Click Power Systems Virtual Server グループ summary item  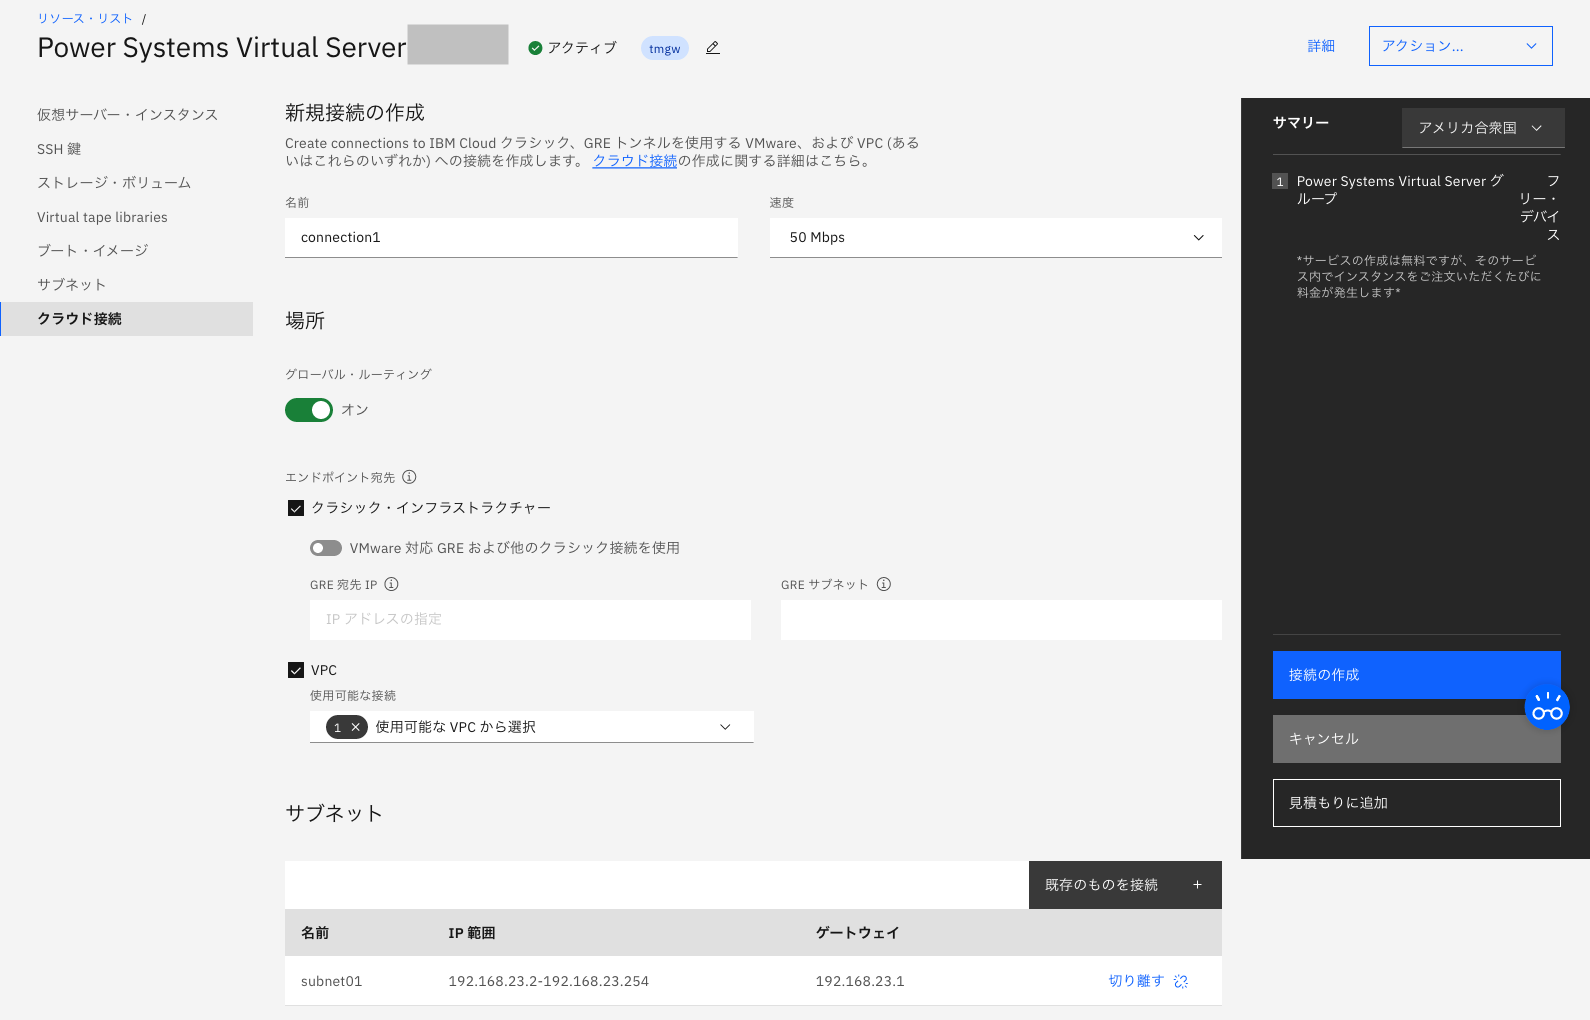coord(1400,190)
